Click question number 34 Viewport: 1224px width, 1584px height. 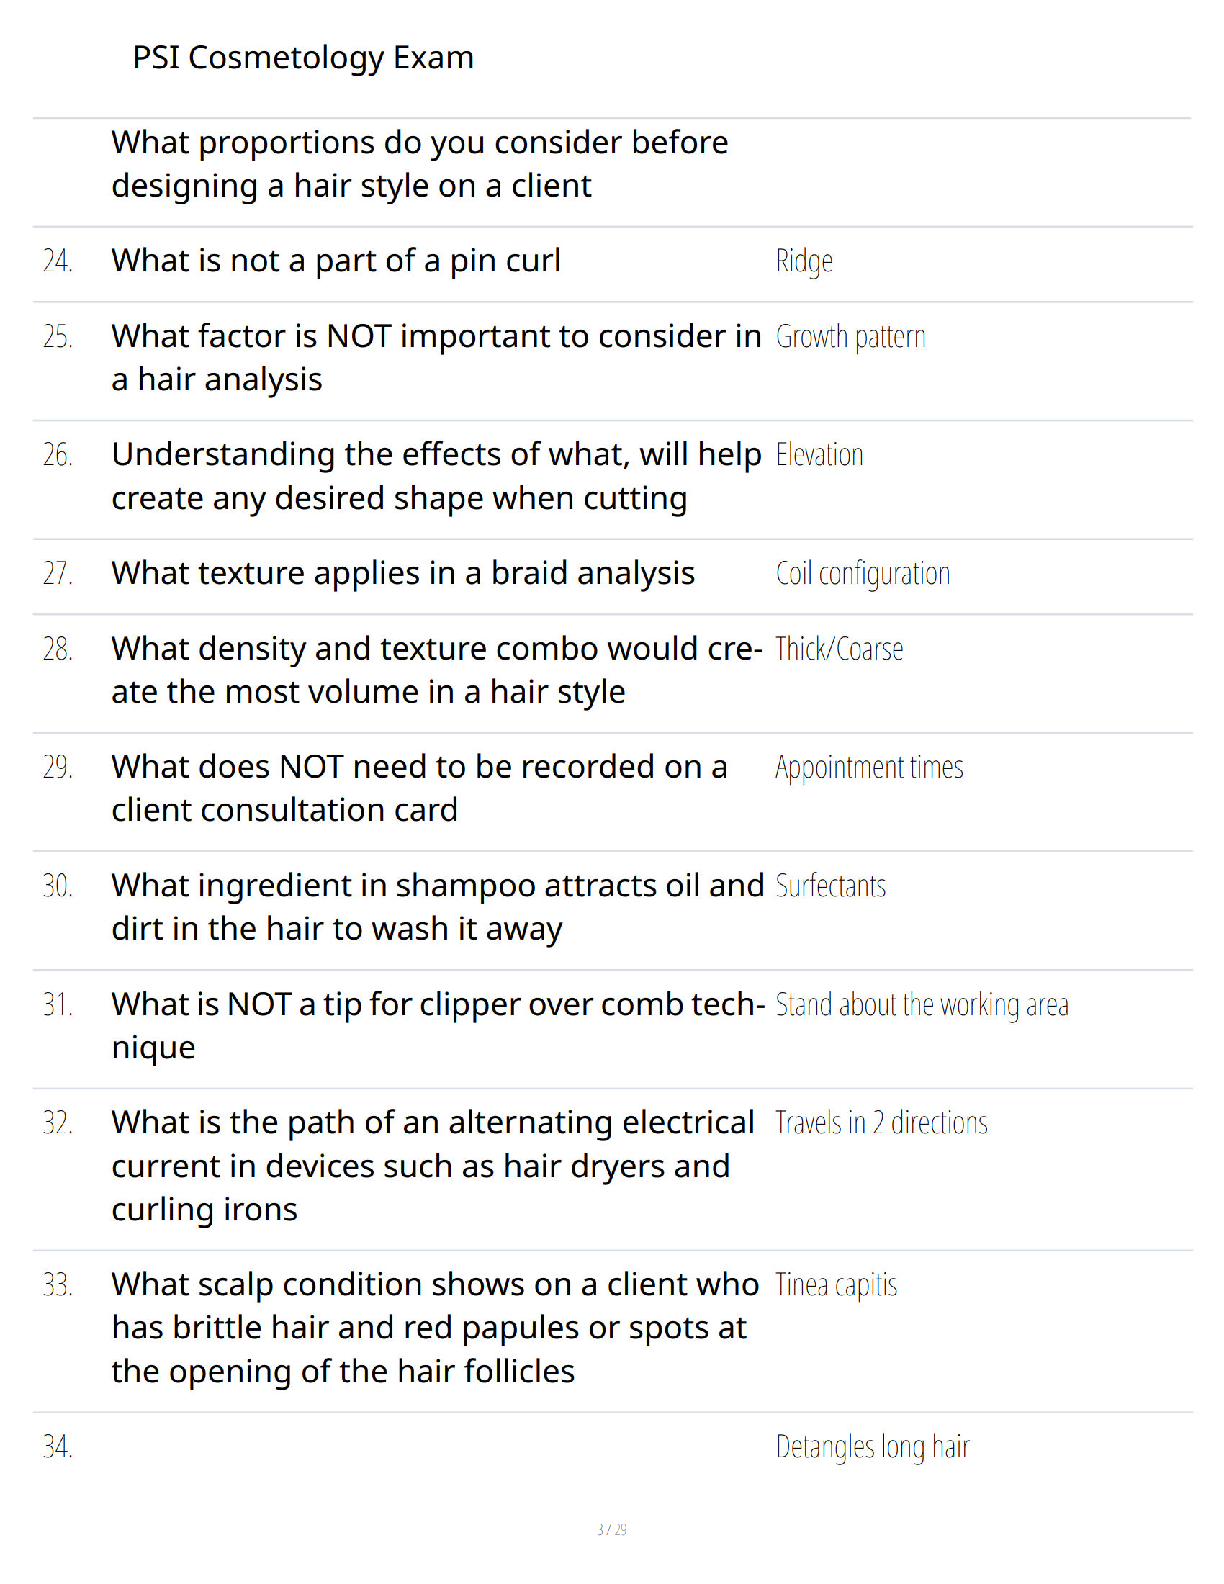pos(57,1447)
